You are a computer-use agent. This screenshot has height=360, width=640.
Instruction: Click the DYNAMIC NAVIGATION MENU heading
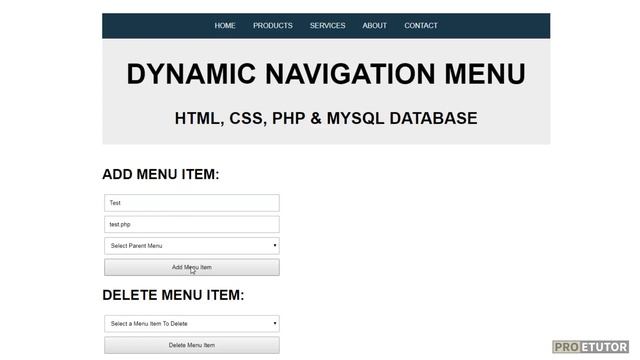[326, 74]
